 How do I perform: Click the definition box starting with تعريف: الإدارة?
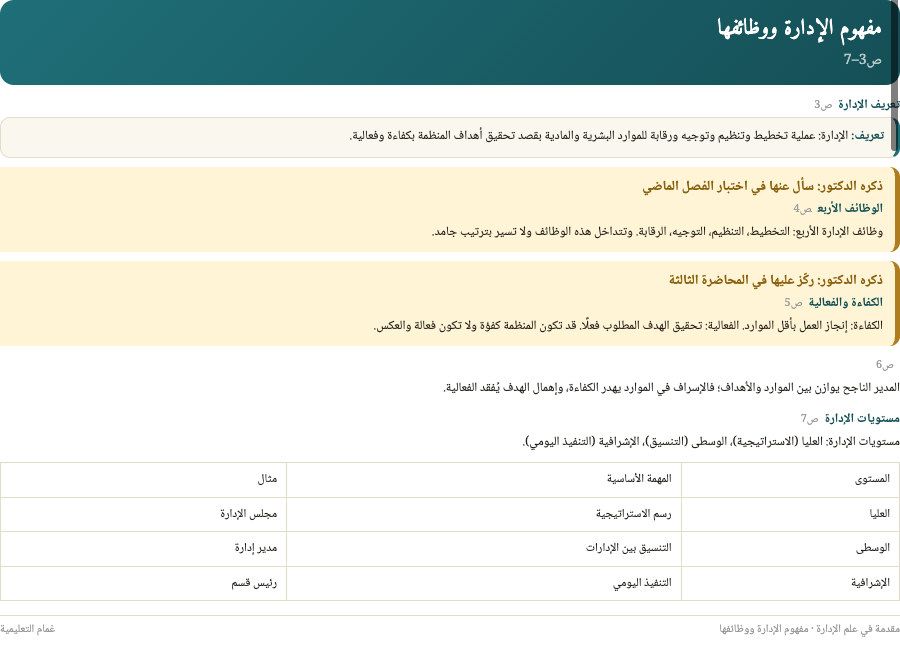pyautogui.click(x=448, y=137)
